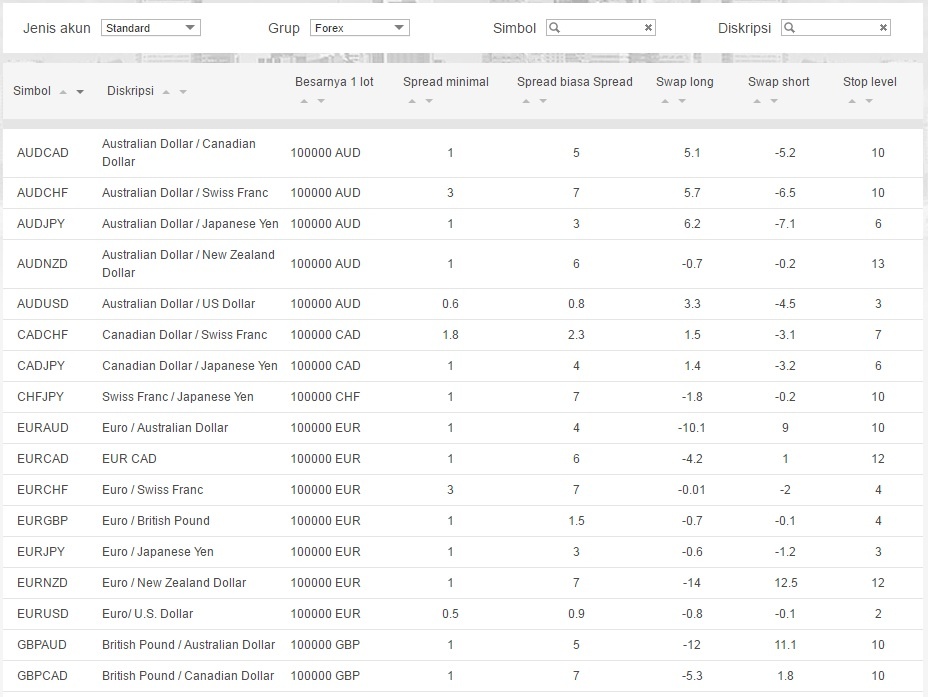Click the Stop level column header
928x697 pixels.
coord(869,82)
